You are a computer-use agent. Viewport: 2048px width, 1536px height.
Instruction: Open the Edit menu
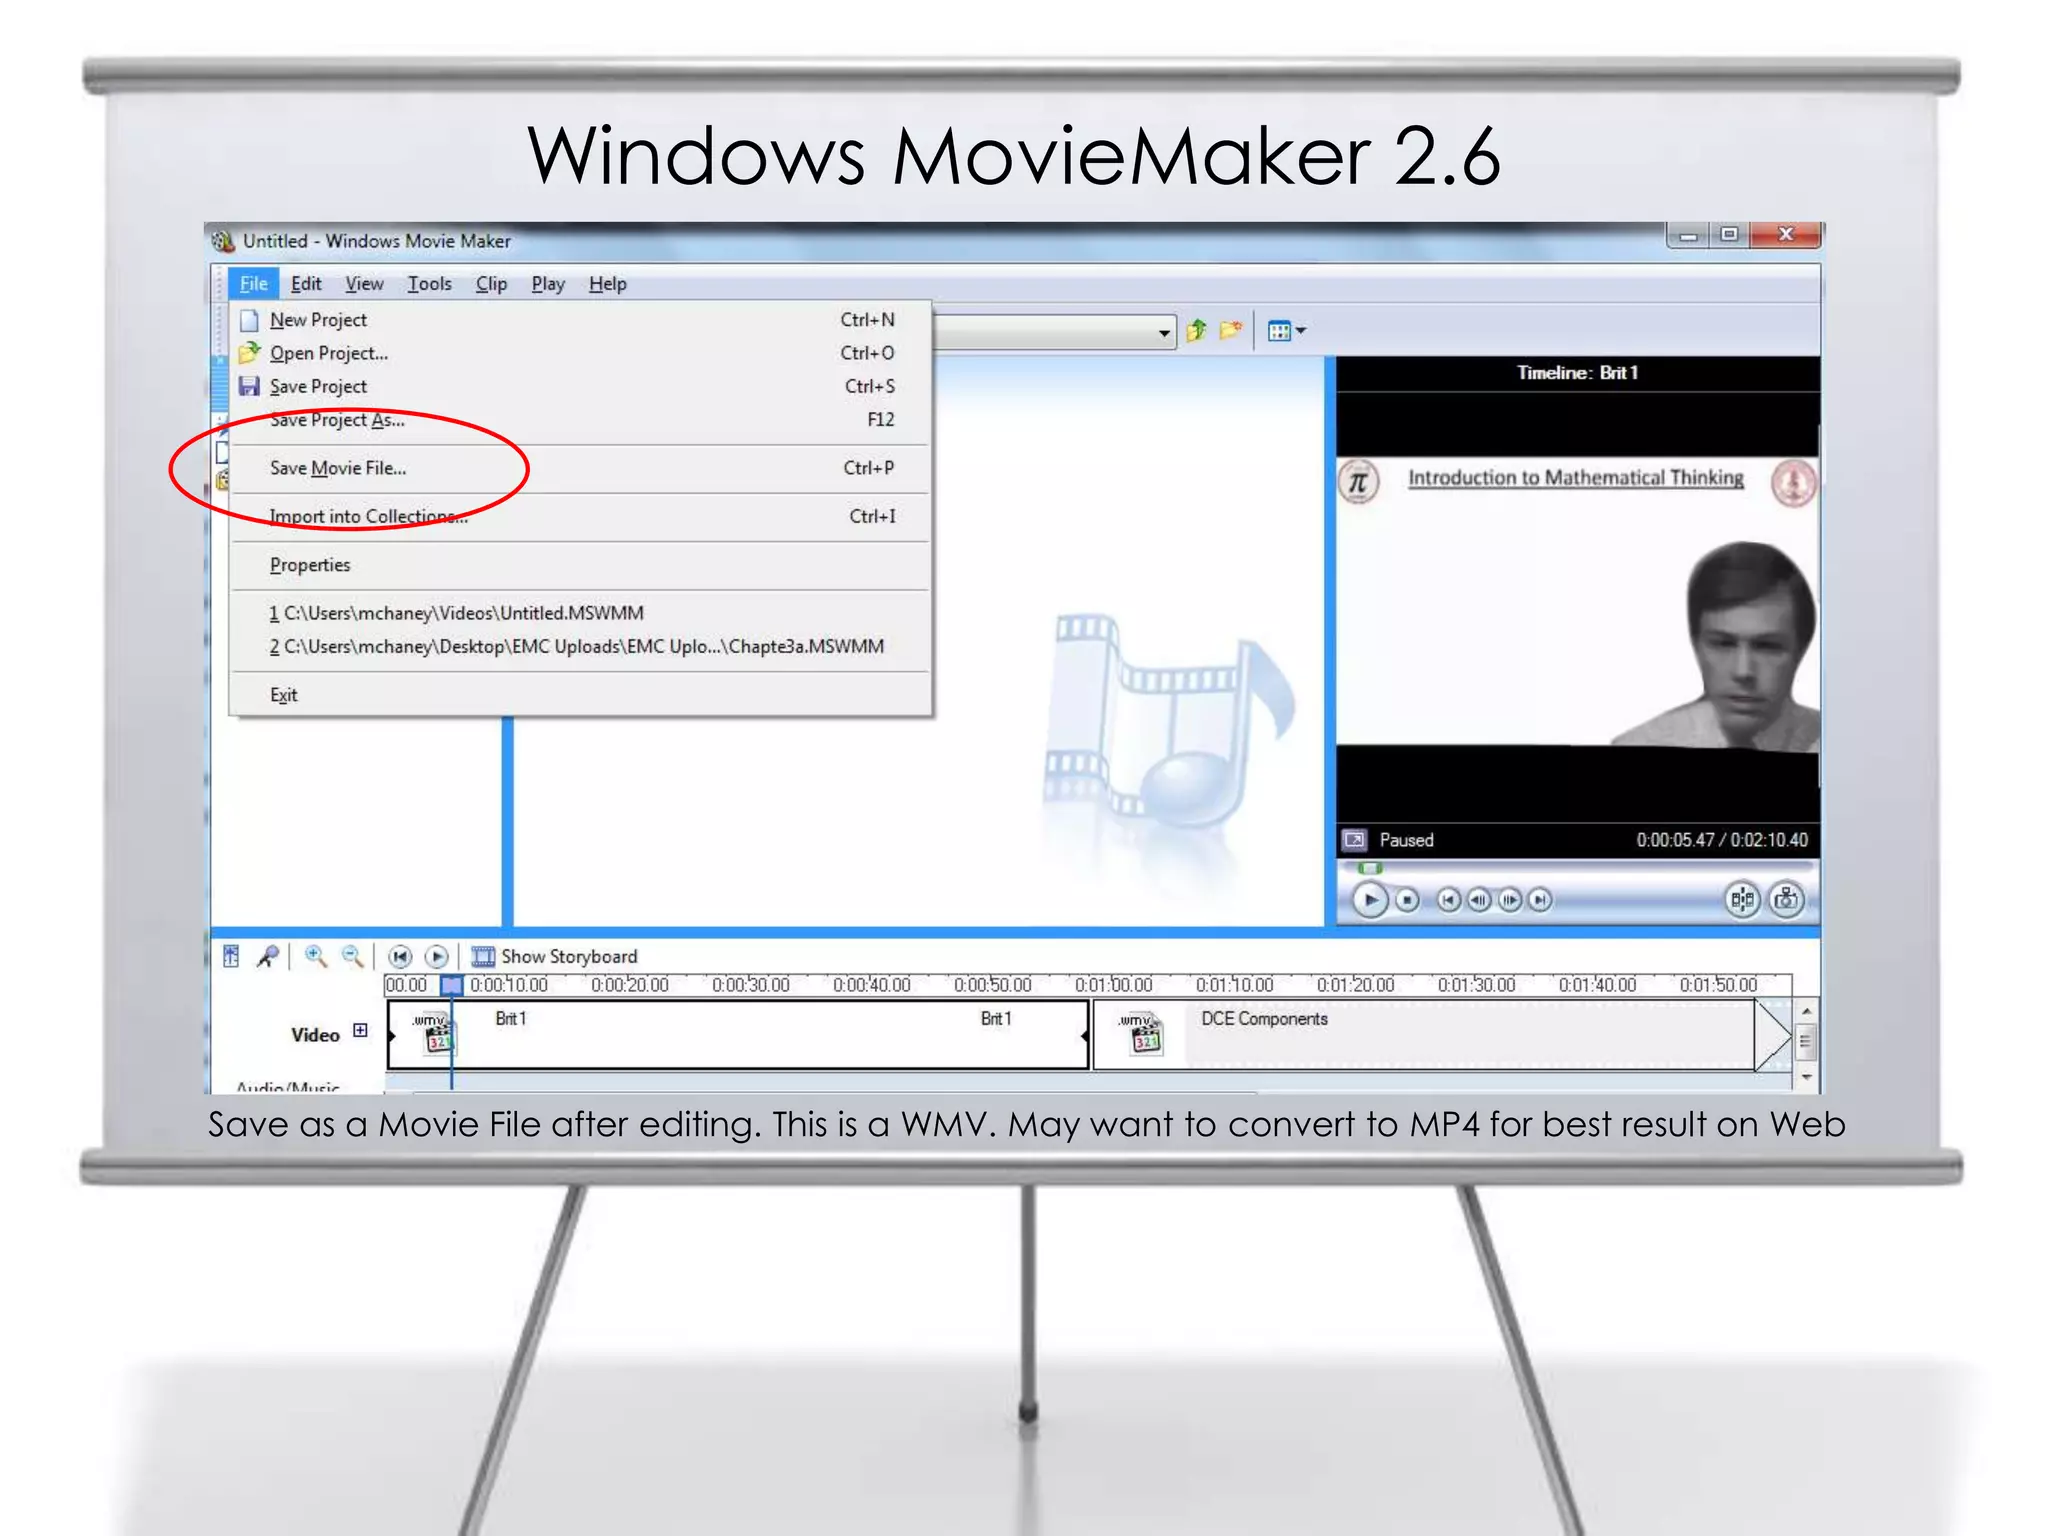[x=306, y=284]
